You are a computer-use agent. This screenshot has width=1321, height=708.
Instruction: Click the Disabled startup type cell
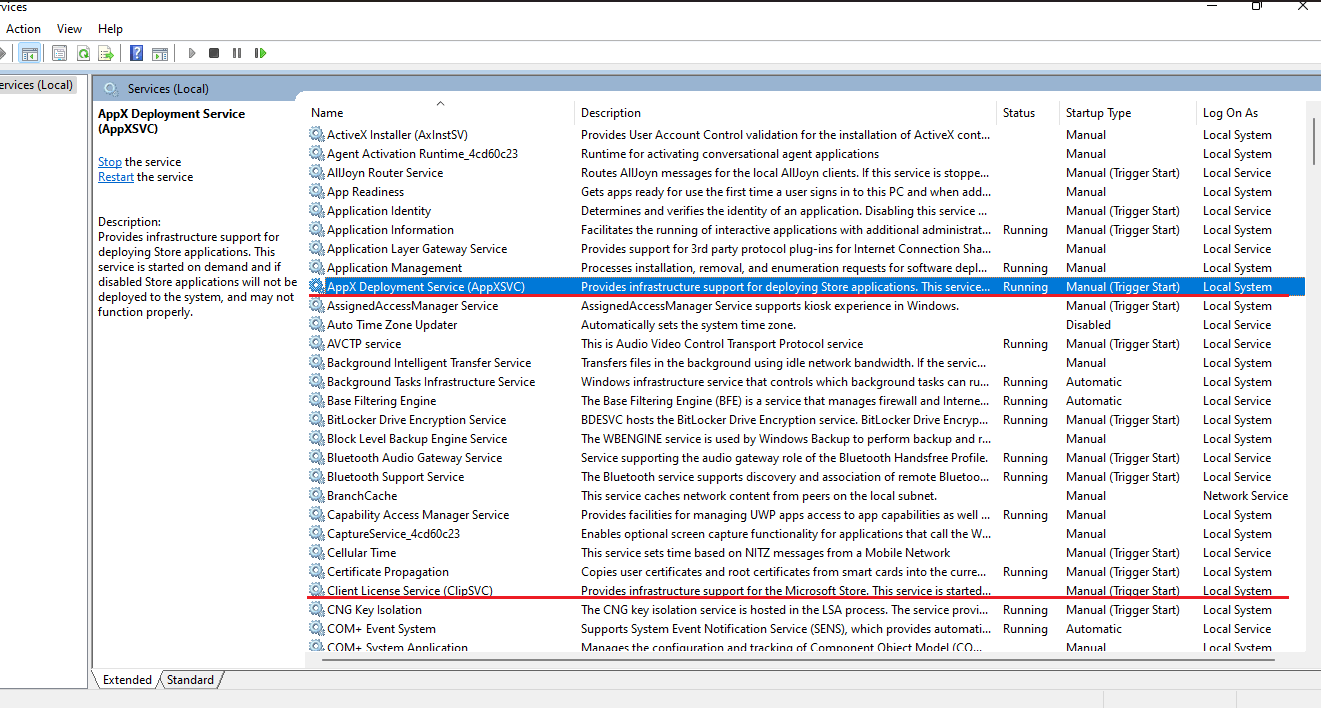pos(1088,325)
